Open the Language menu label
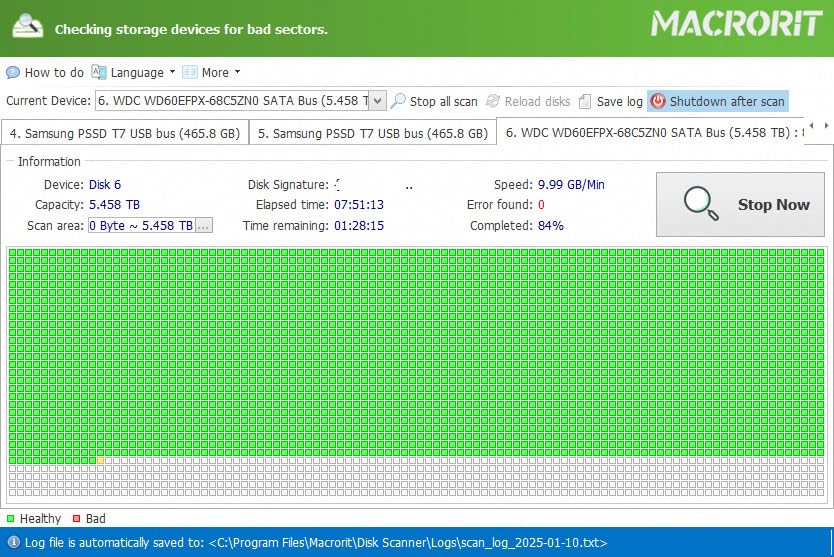 137,72
